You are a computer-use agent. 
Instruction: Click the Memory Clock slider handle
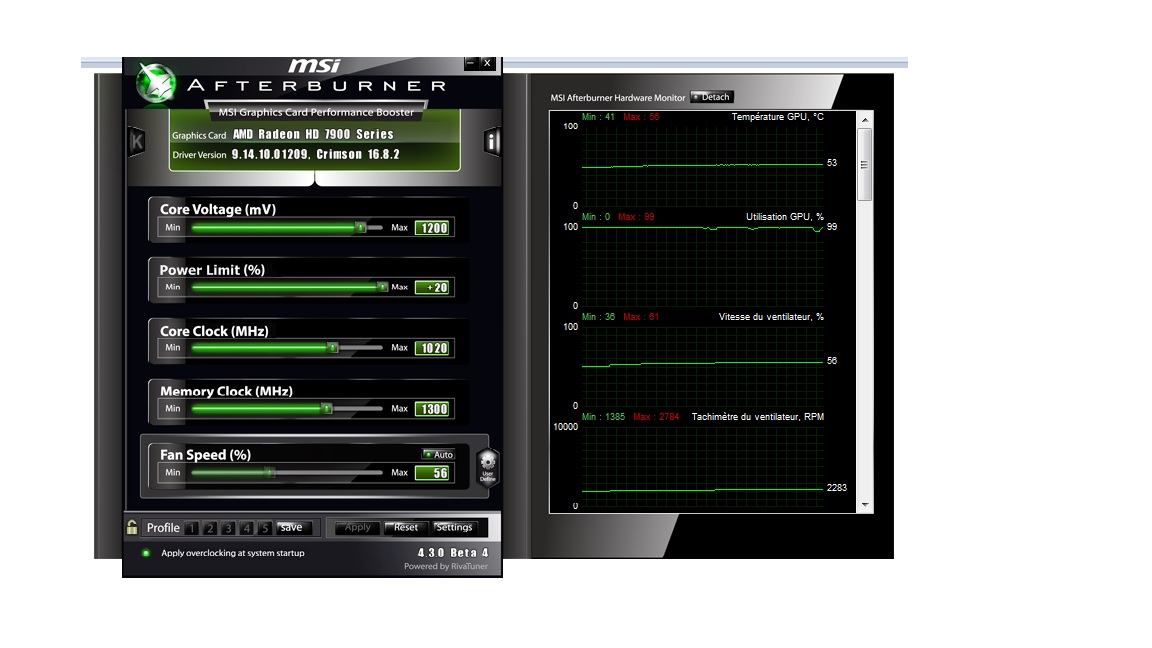(327, 408)
